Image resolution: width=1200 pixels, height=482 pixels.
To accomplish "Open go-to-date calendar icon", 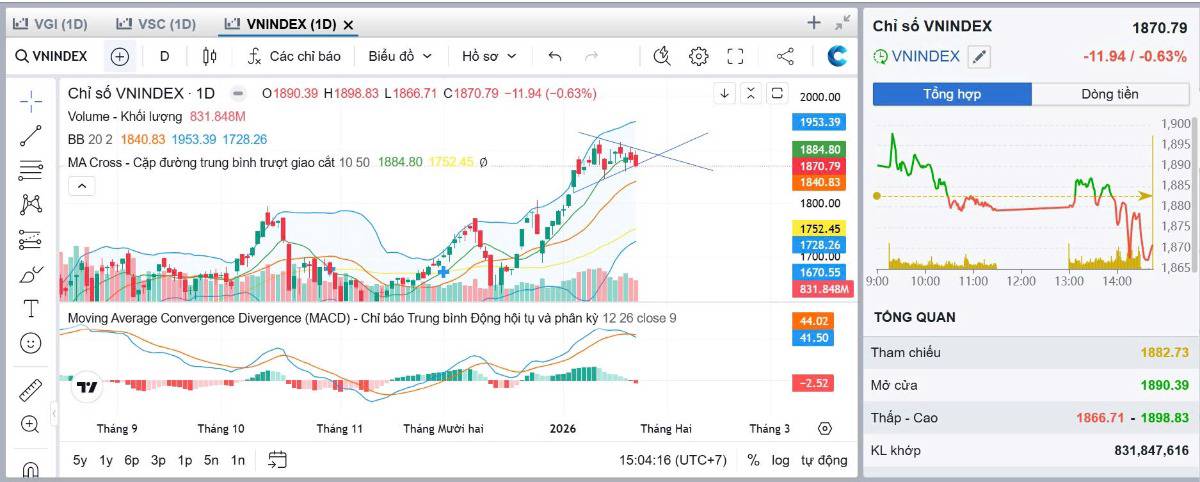I will pos(278,460).
